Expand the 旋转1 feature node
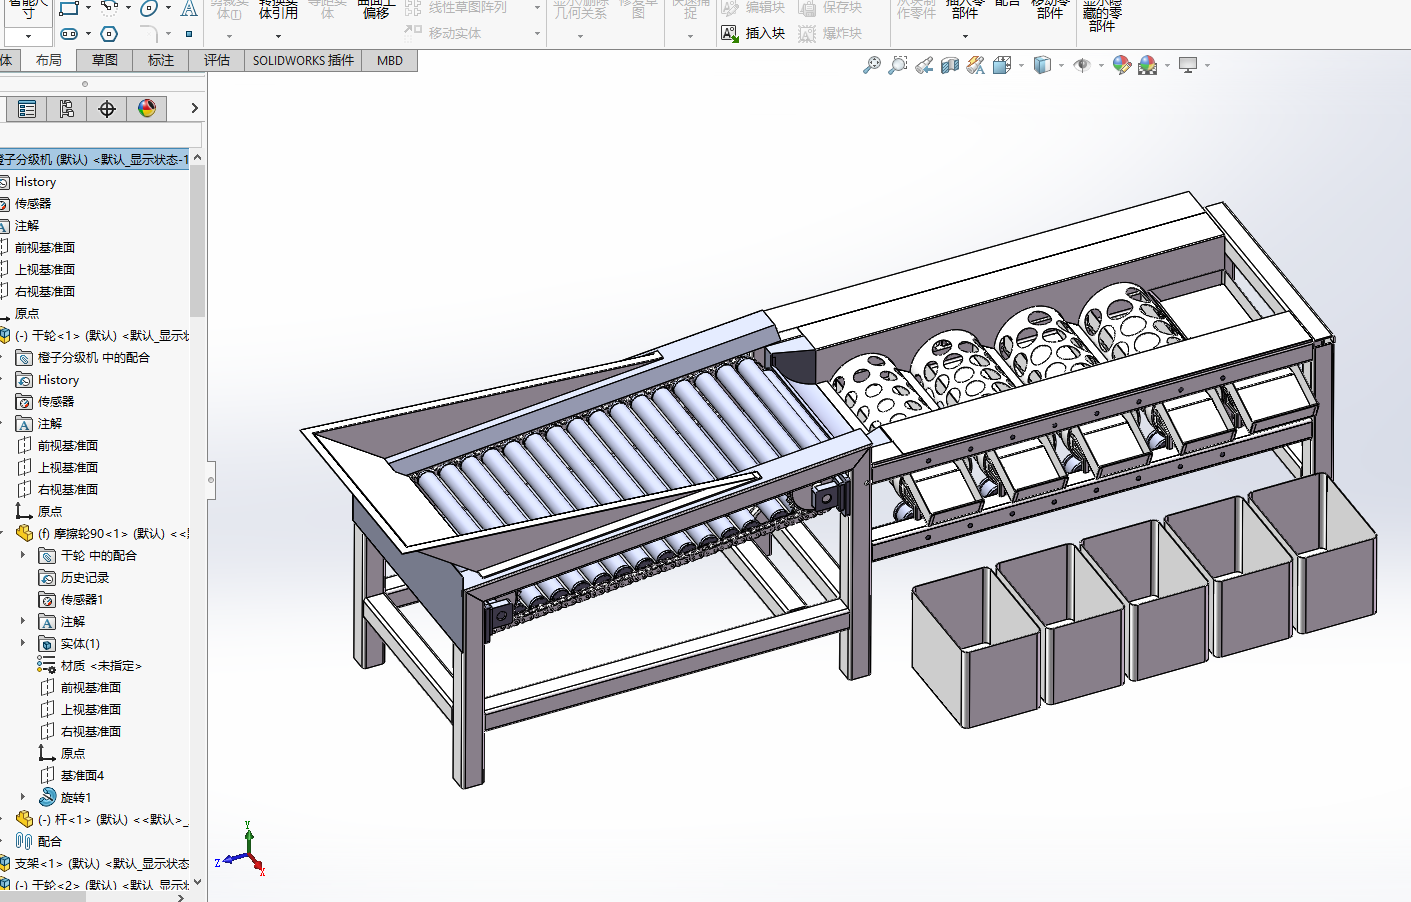The height and width of the screenshot is (902, 1411). tap(23, 797)
